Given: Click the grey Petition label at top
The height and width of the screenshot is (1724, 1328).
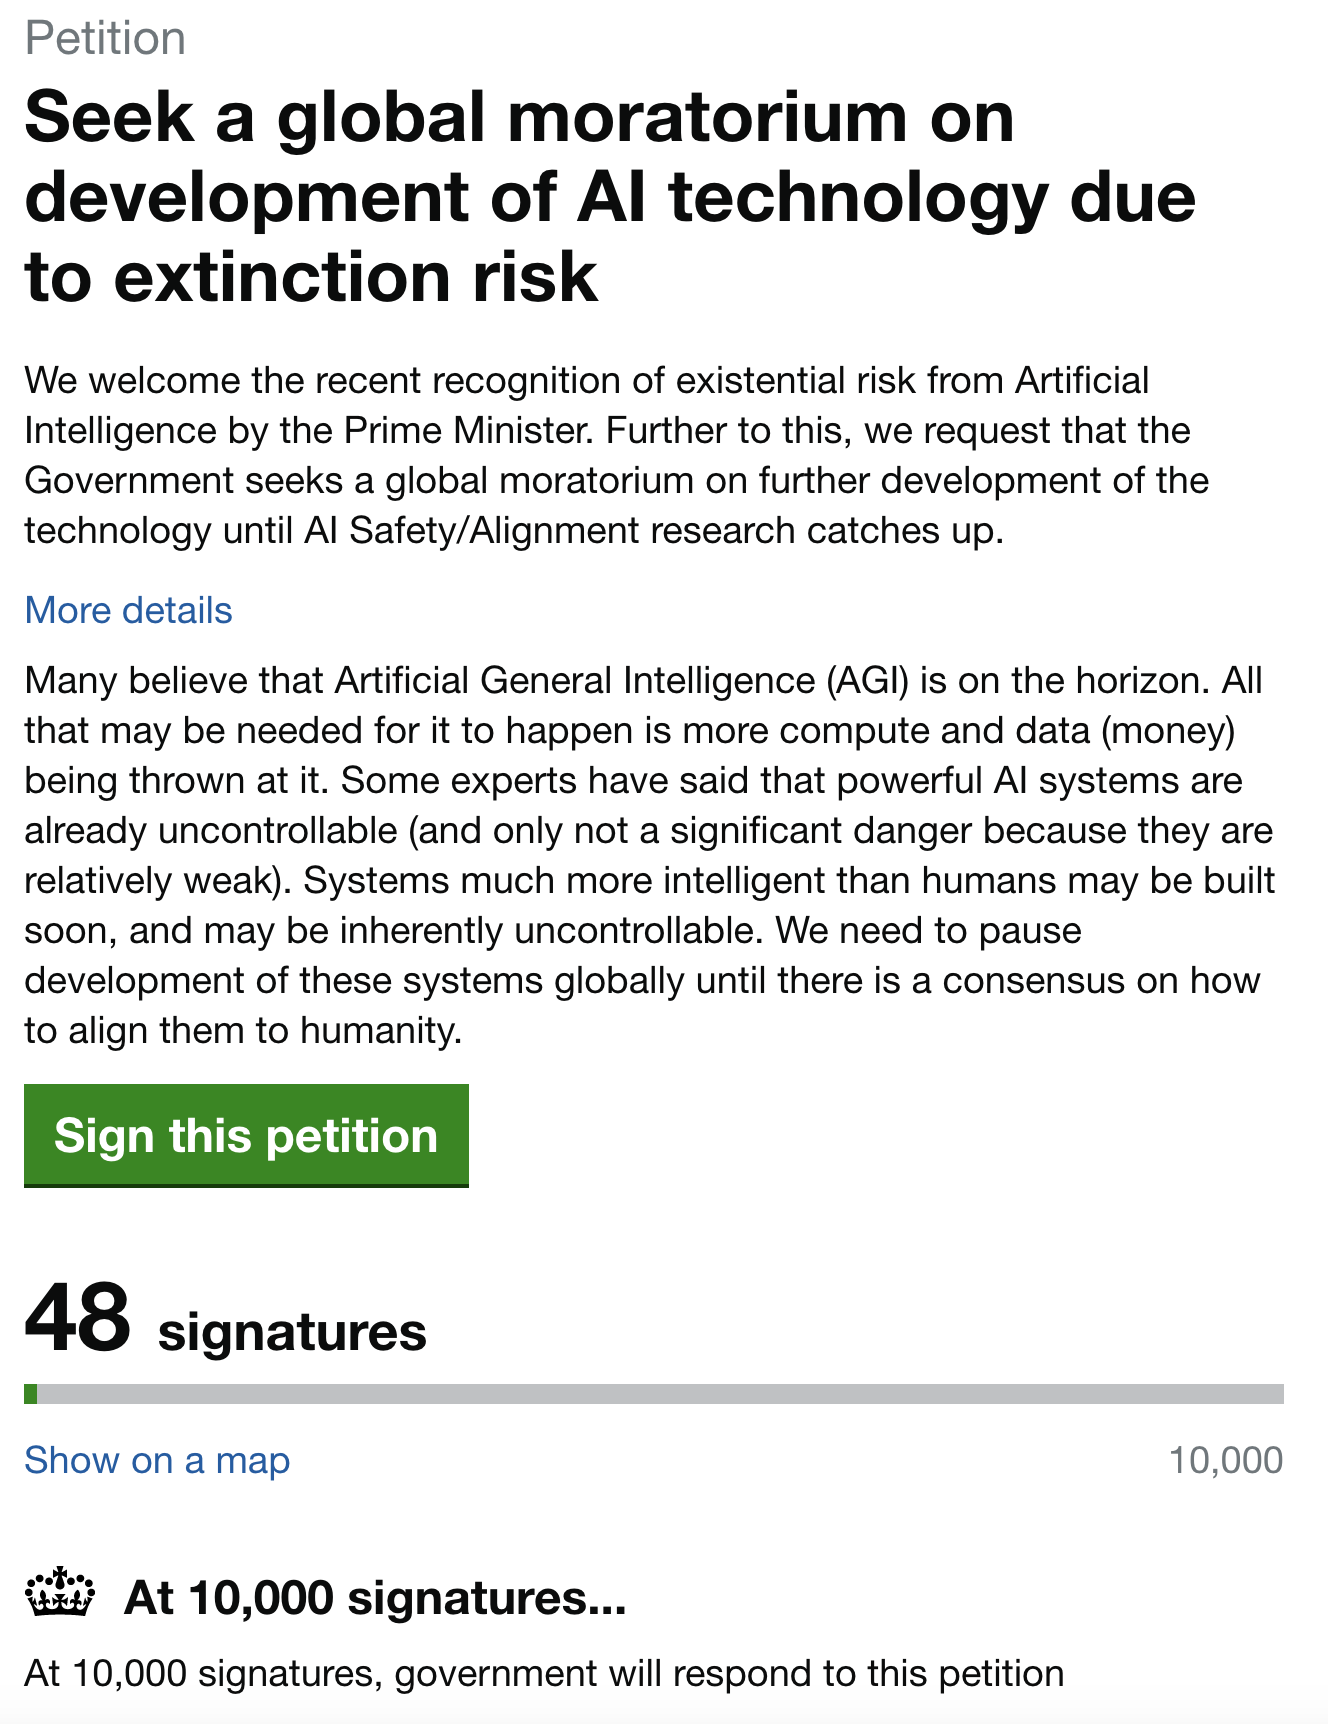Looking at the screenshot, I should [105, 38].
